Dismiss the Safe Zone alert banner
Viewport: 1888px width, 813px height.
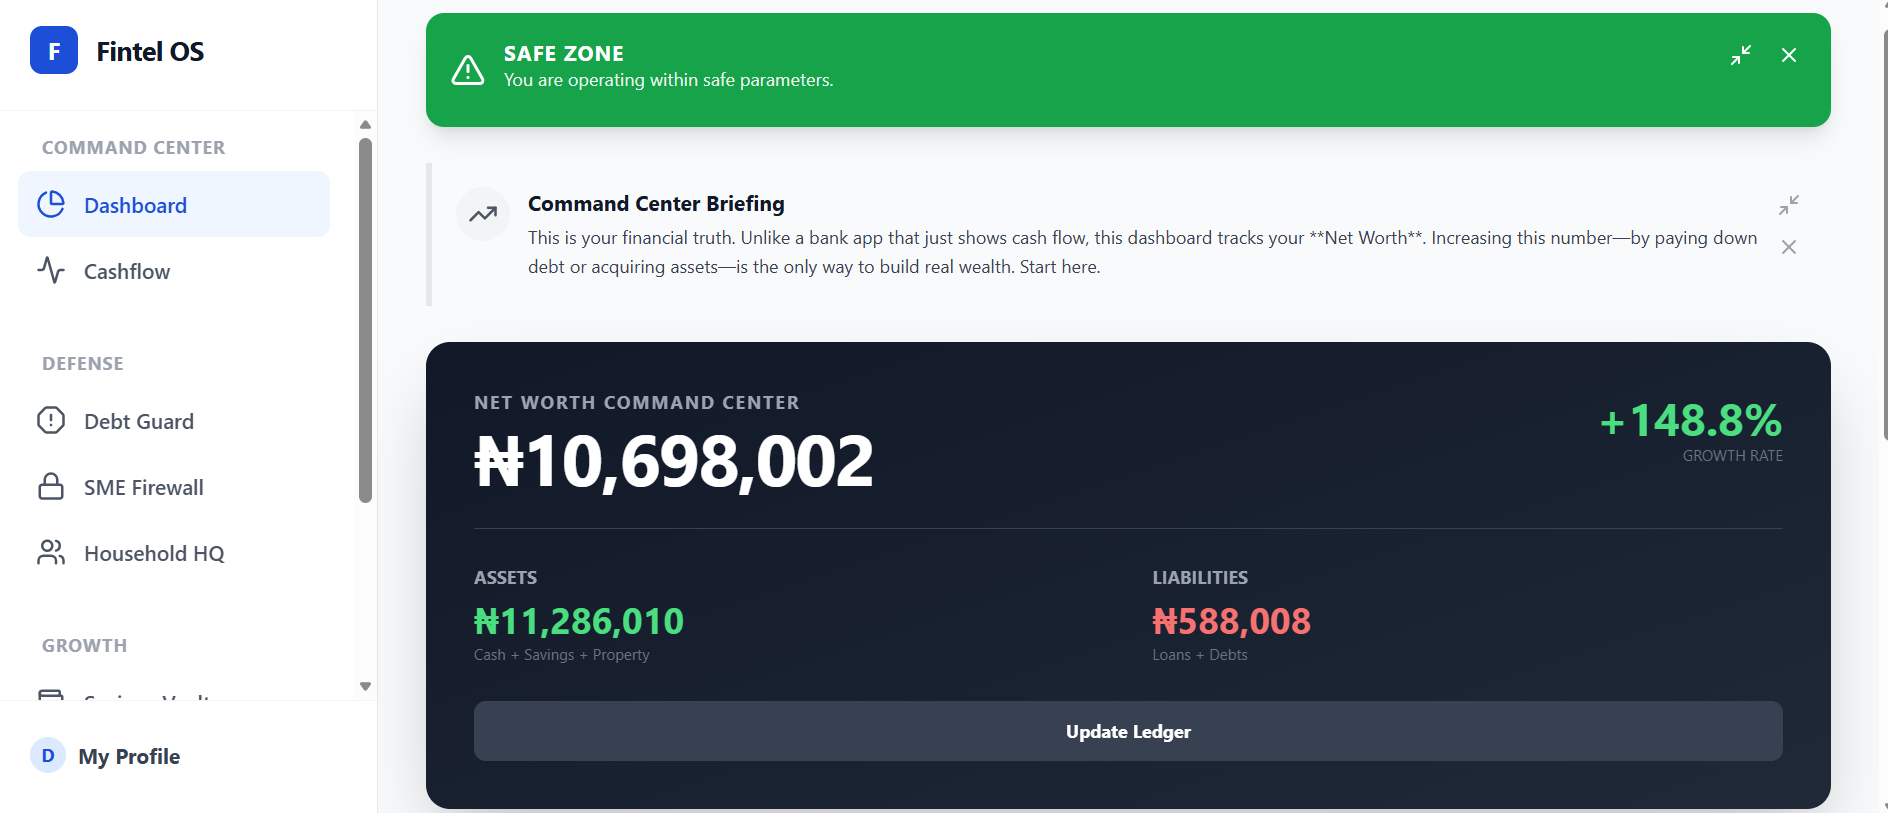coord(1789,55)
